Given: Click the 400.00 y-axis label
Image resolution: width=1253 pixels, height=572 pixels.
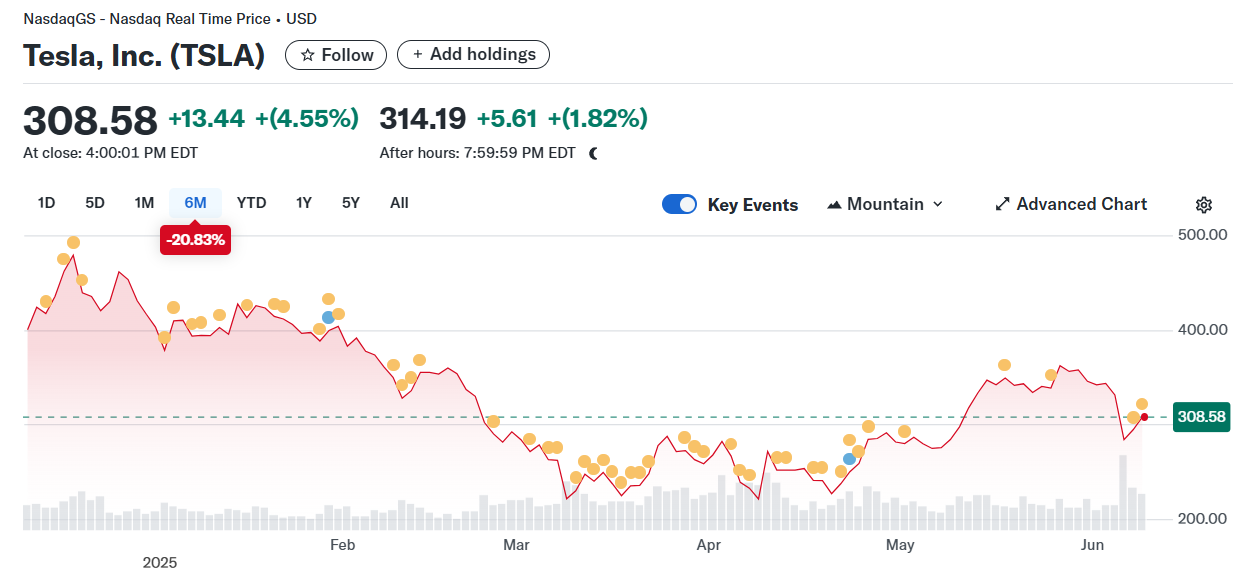Looking at the screenshot, I should pyautogui.click(x=1202, y=330).
